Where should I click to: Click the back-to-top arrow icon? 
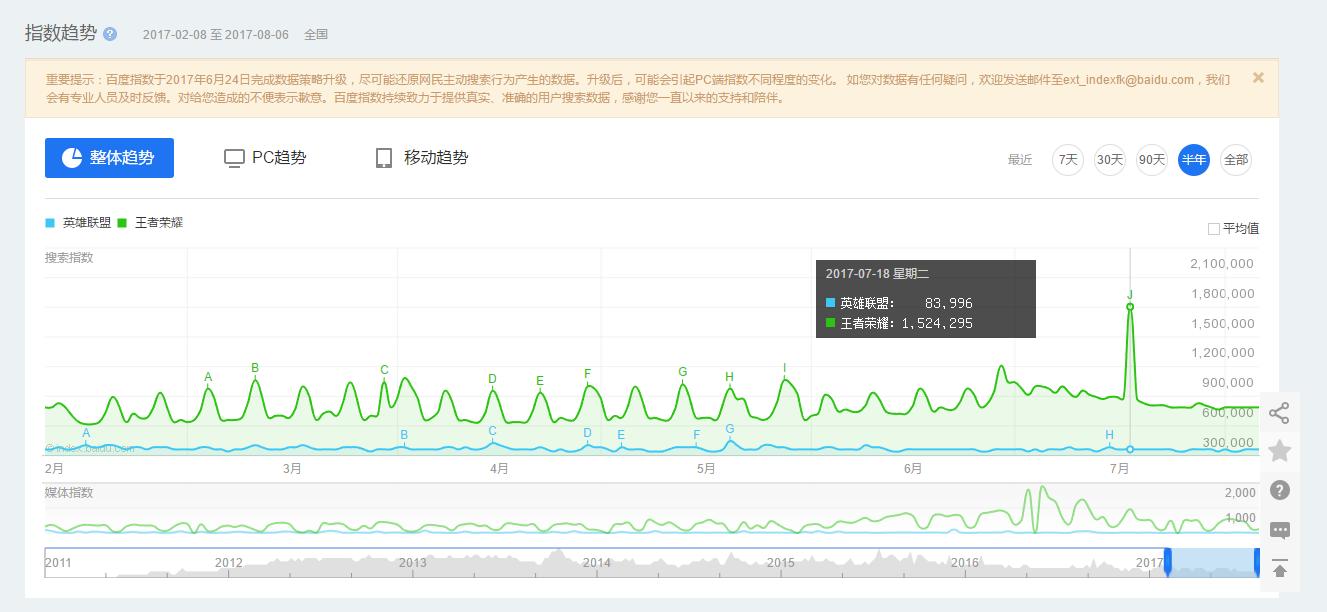pos(1279,568)
